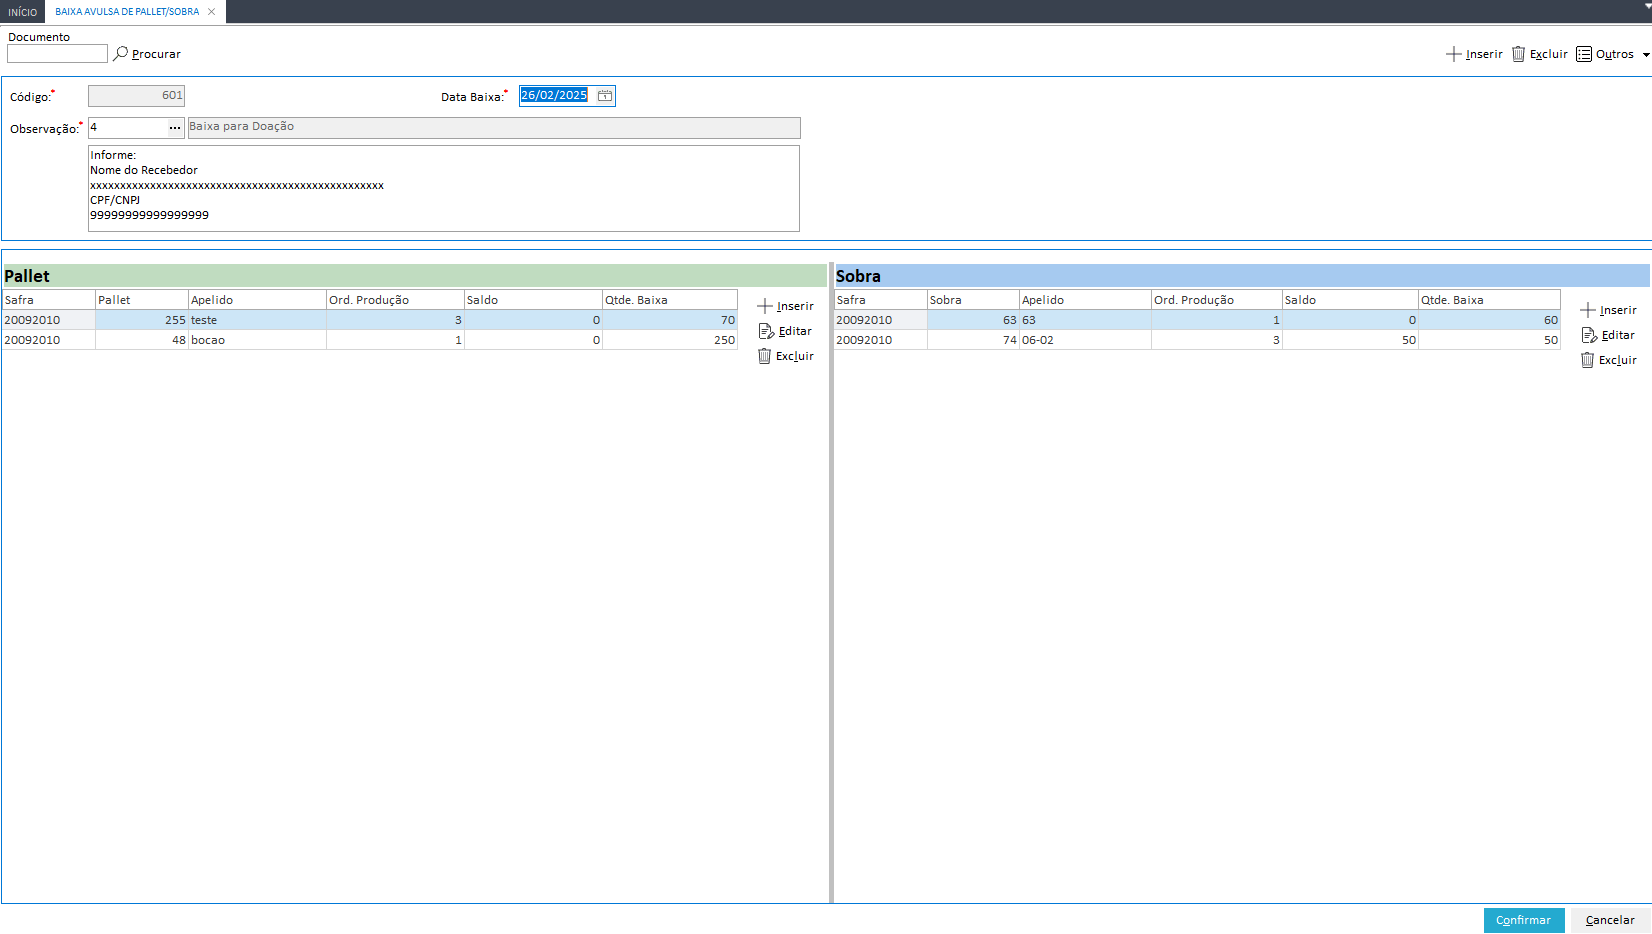Viewport: 1652px width, 934px height.
Task: Click the Sobra column header in Sobra table
Action: 973,300
